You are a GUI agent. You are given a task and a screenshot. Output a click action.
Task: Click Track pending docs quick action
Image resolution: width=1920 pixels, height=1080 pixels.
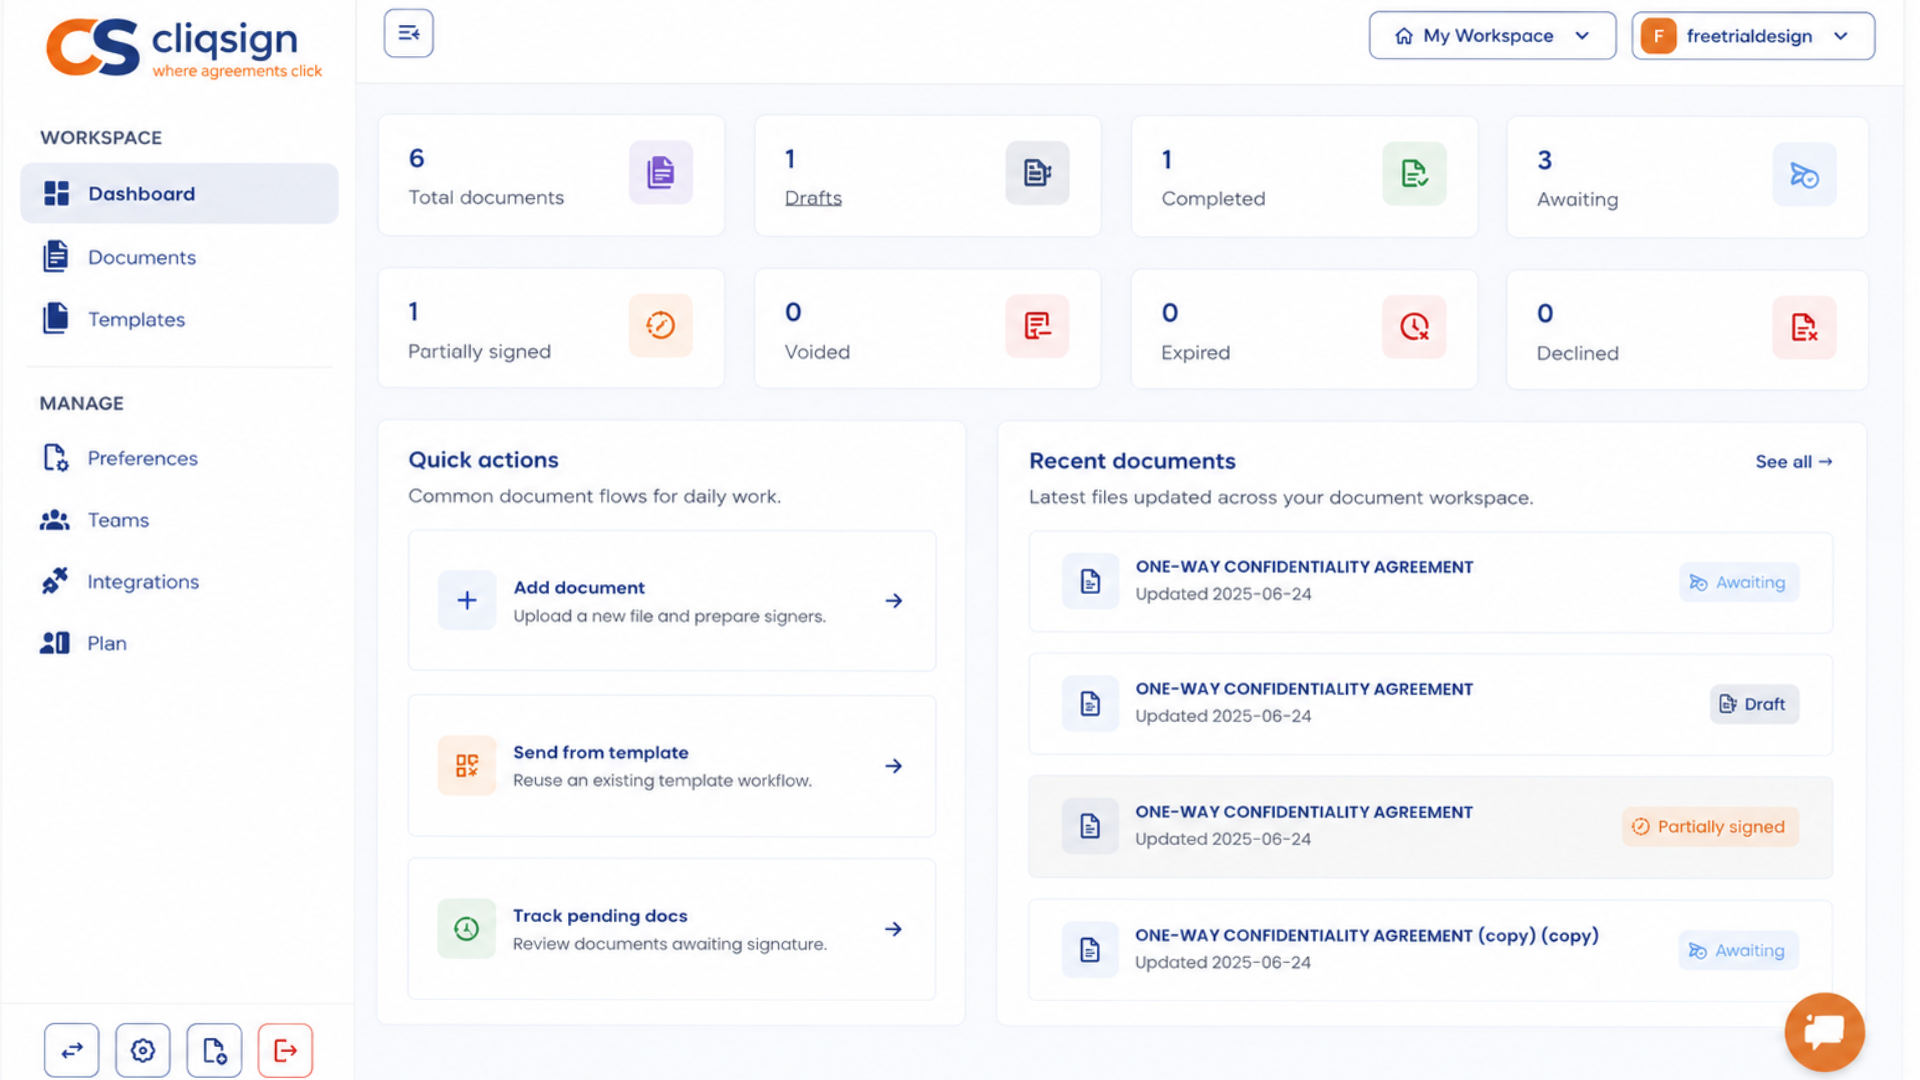[x=672, y=929]
